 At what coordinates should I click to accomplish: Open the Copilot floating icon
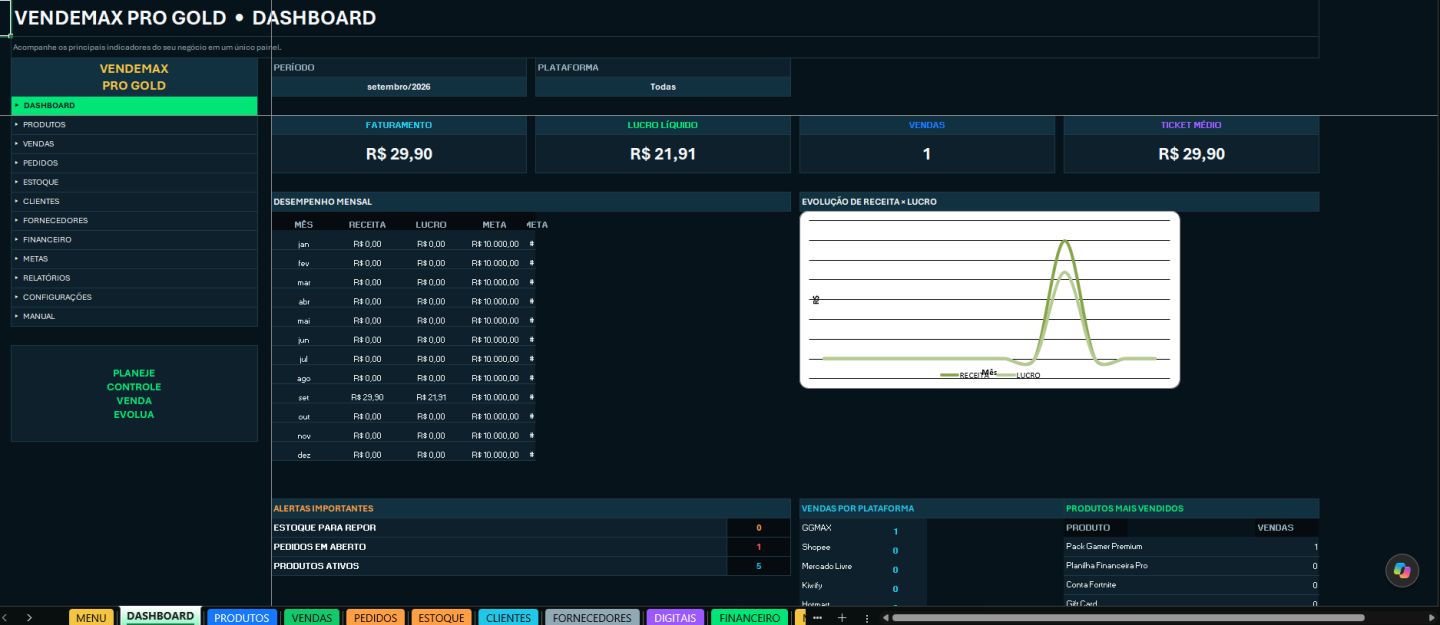coord(1402,570)
